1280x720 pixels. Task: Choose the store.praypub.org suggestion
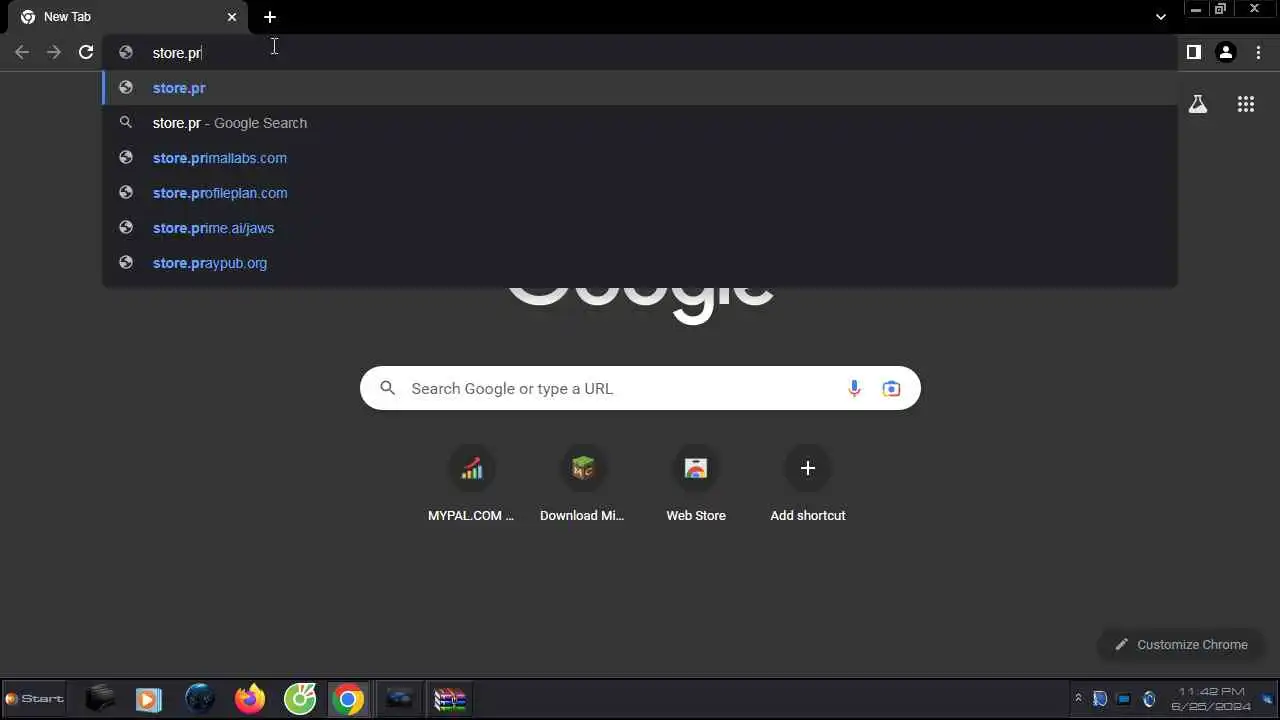[640, 263]
